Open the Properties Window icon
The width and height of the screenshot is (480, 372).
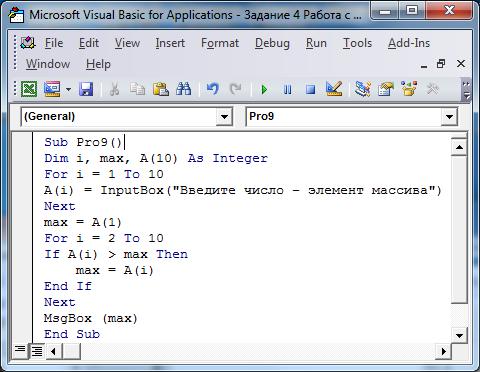pyautogui.click(x=386, y=89)
